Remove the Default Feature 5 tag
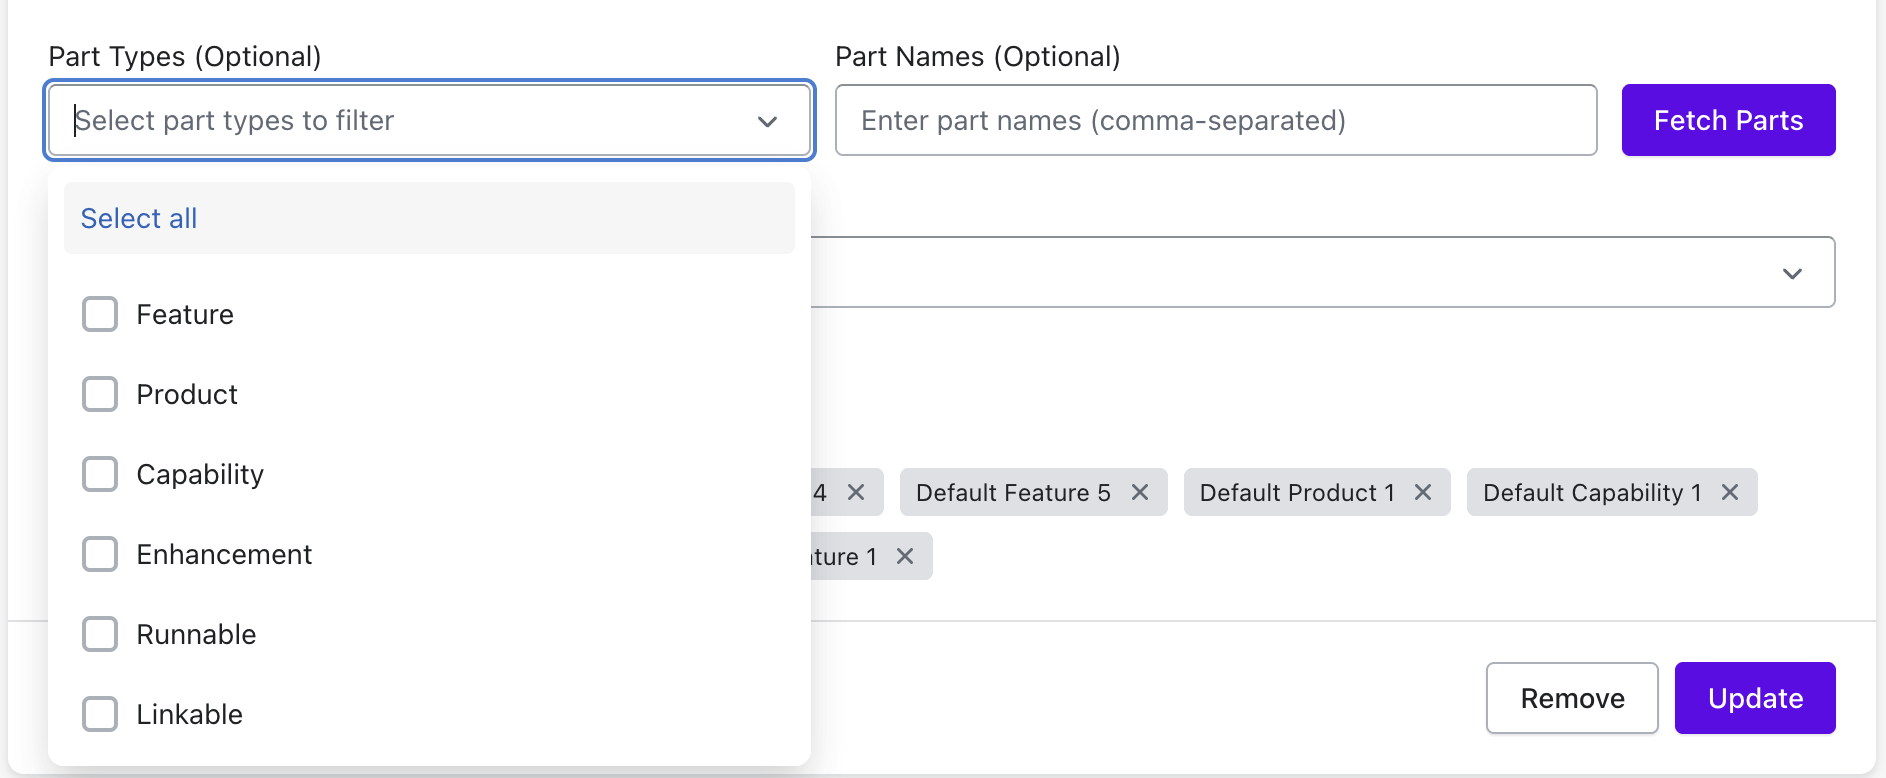The width and height of the screenshot is (1886, 778). (x=1139, y=492)
